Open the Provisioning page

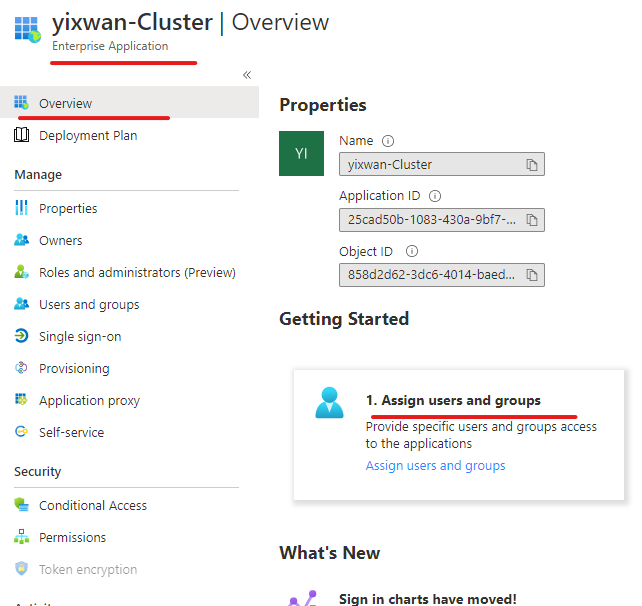click(74, 369)
